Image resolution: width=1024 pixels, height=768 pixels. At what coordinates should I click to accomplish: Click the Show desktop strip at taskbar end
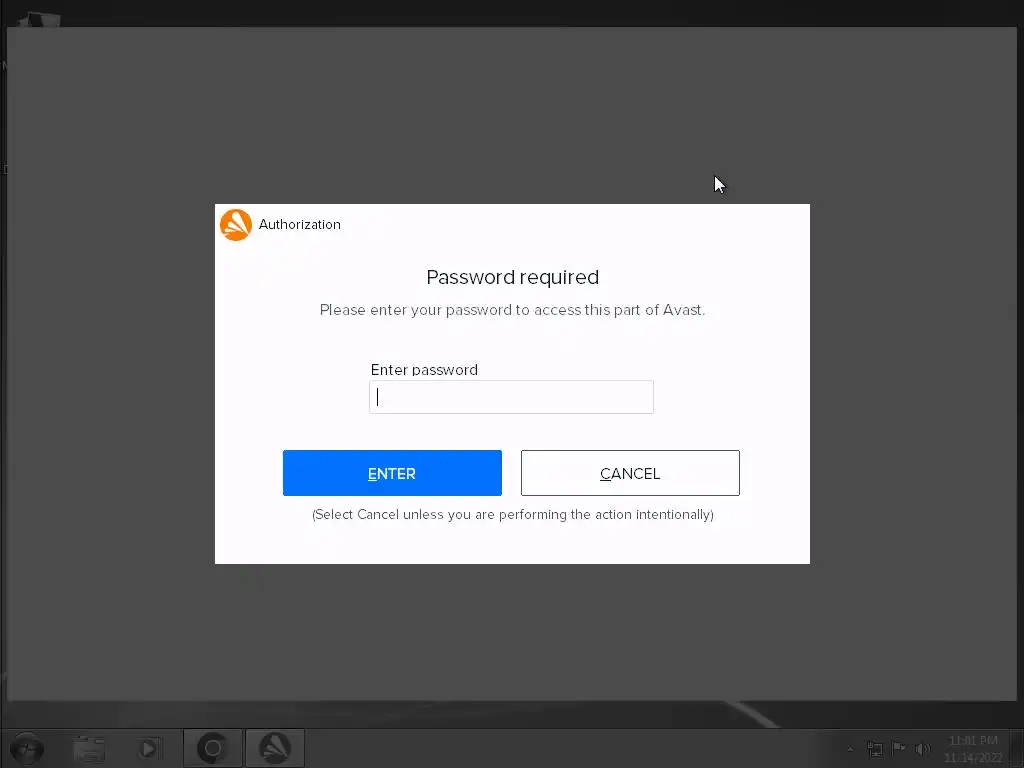[1018, 748]
